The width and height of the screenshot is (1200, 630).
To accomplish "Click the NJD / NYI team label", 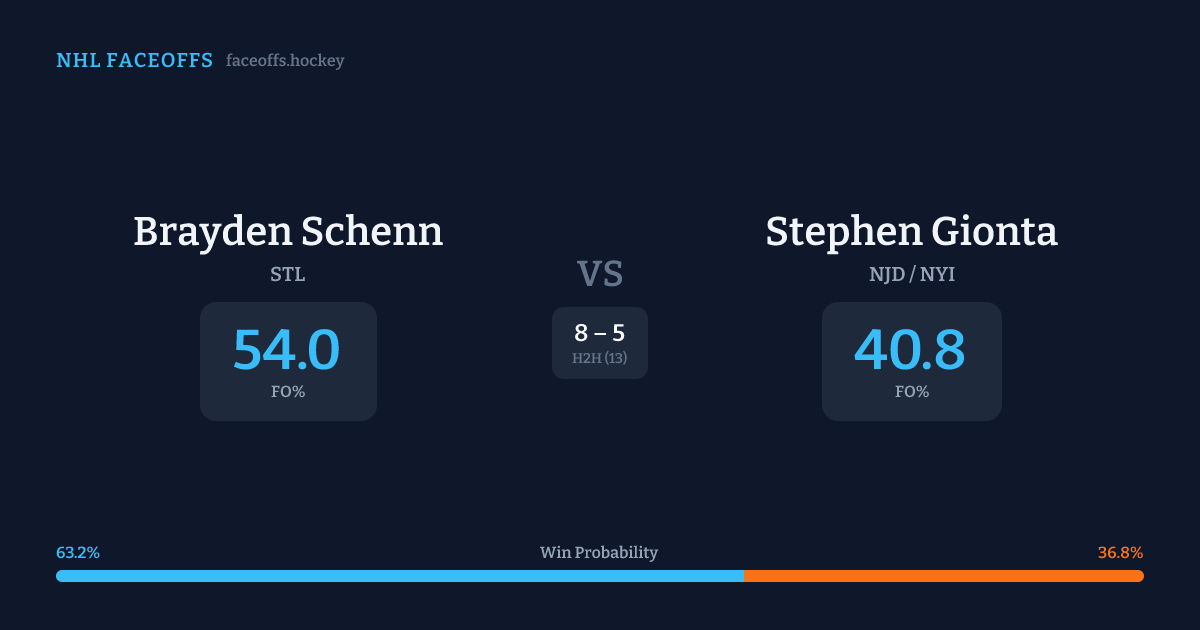I will pos(911,274).
